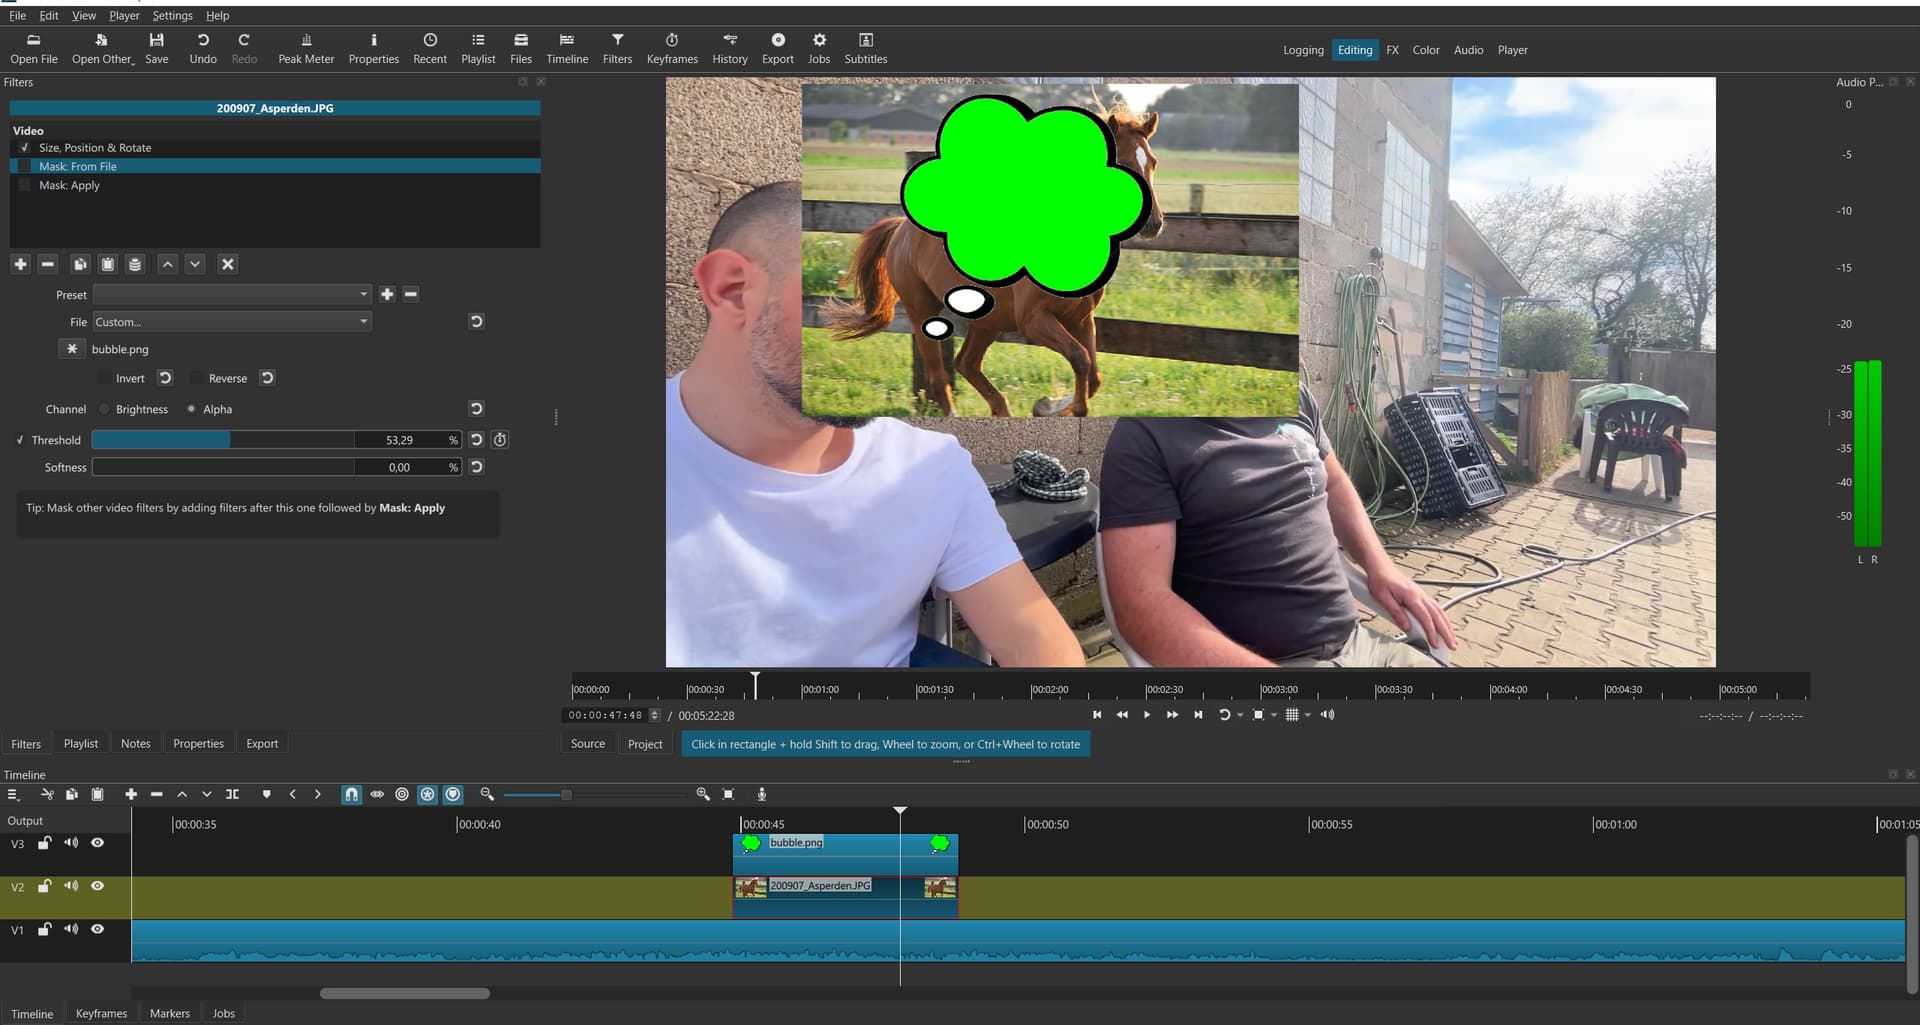Image resolution: width=1920 pixels, height=1025 pixels.
Task: Open the Settings menu
Action: [x=172, y=15]
